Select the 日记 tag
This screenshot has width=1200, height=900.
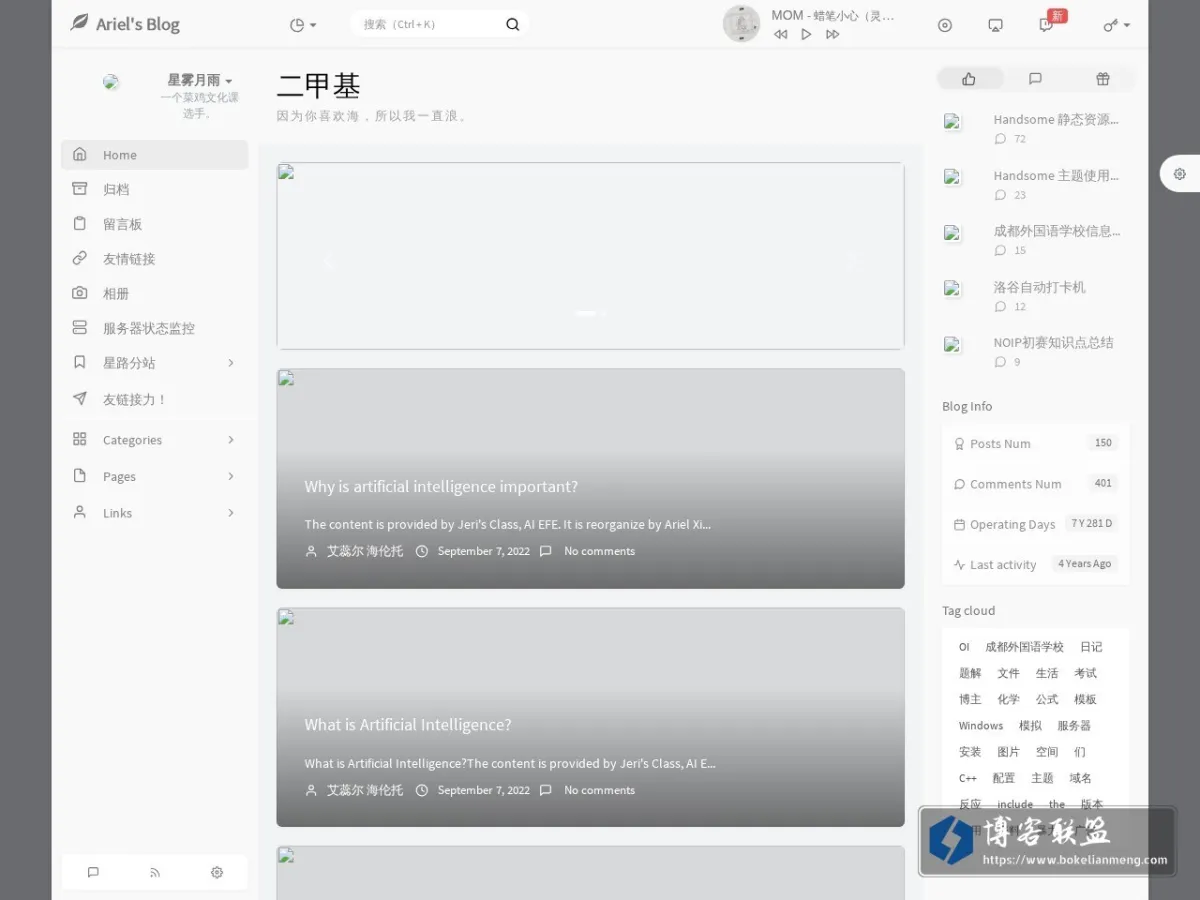1091,647
